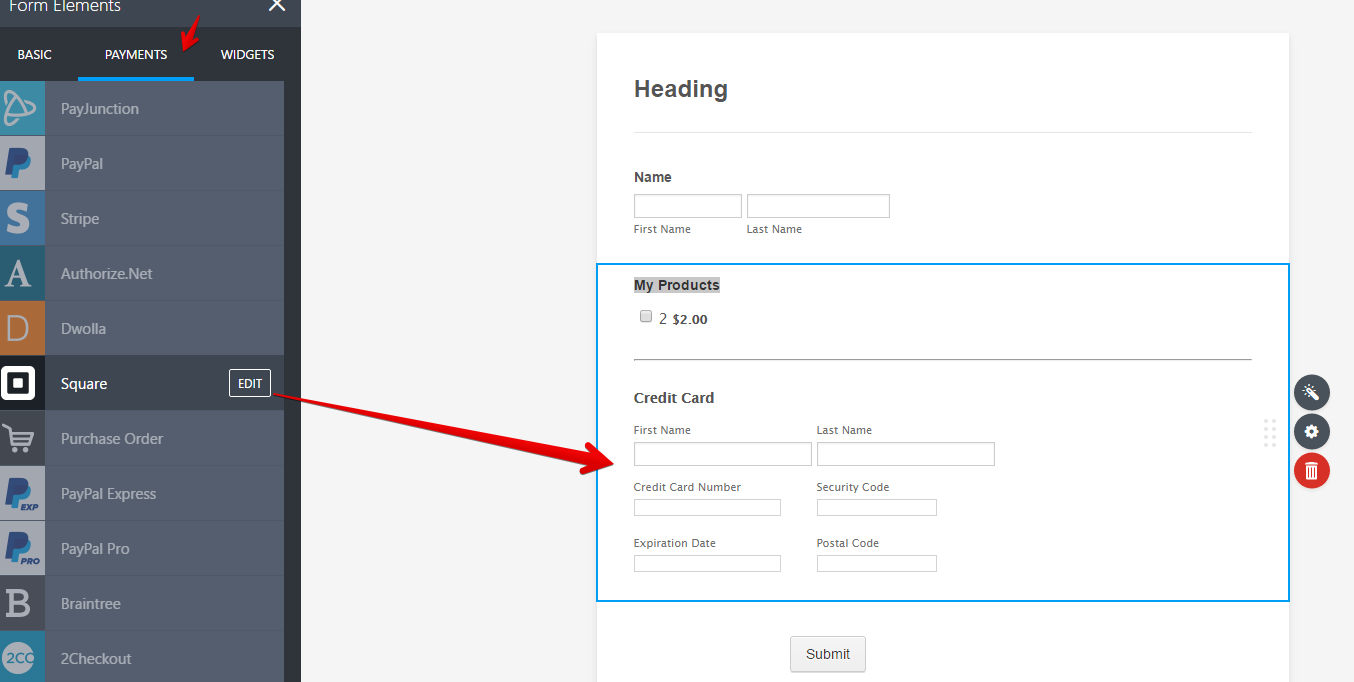Choose the Stripe payment icon
This screenshot has width=1354, height=682.
tap(22, 219)
